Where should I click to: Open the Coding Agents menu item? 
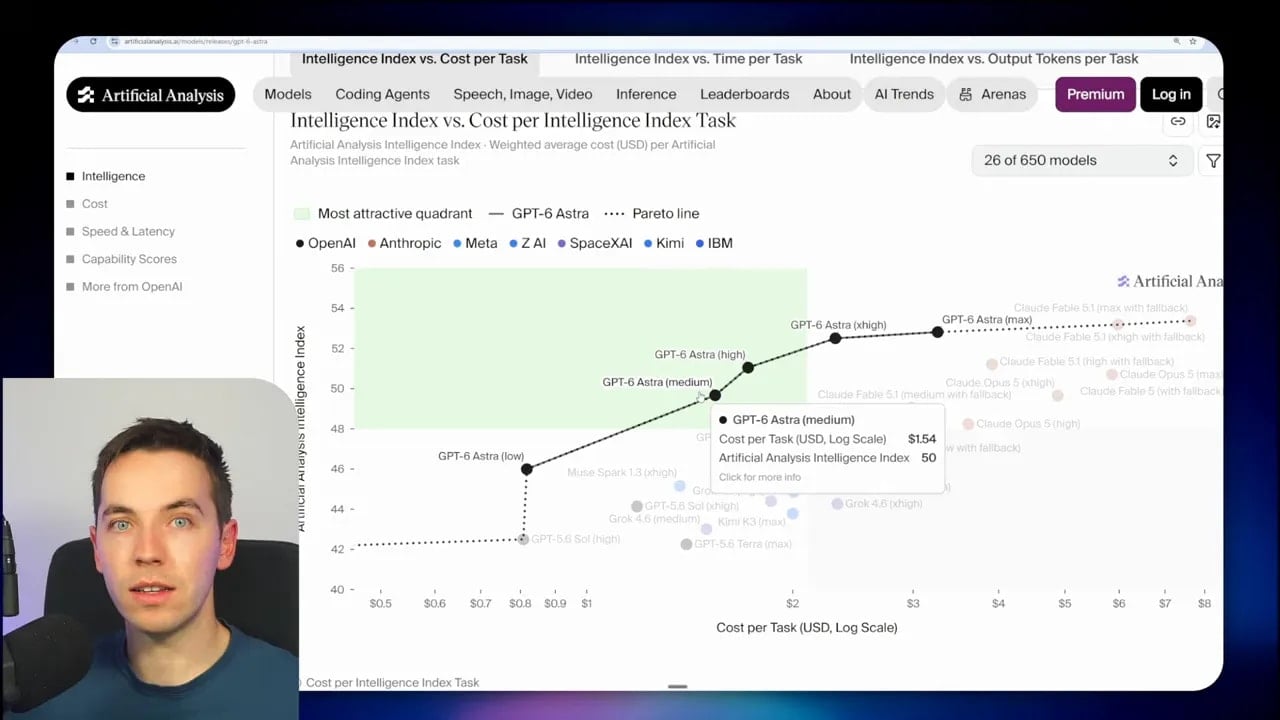382,94
